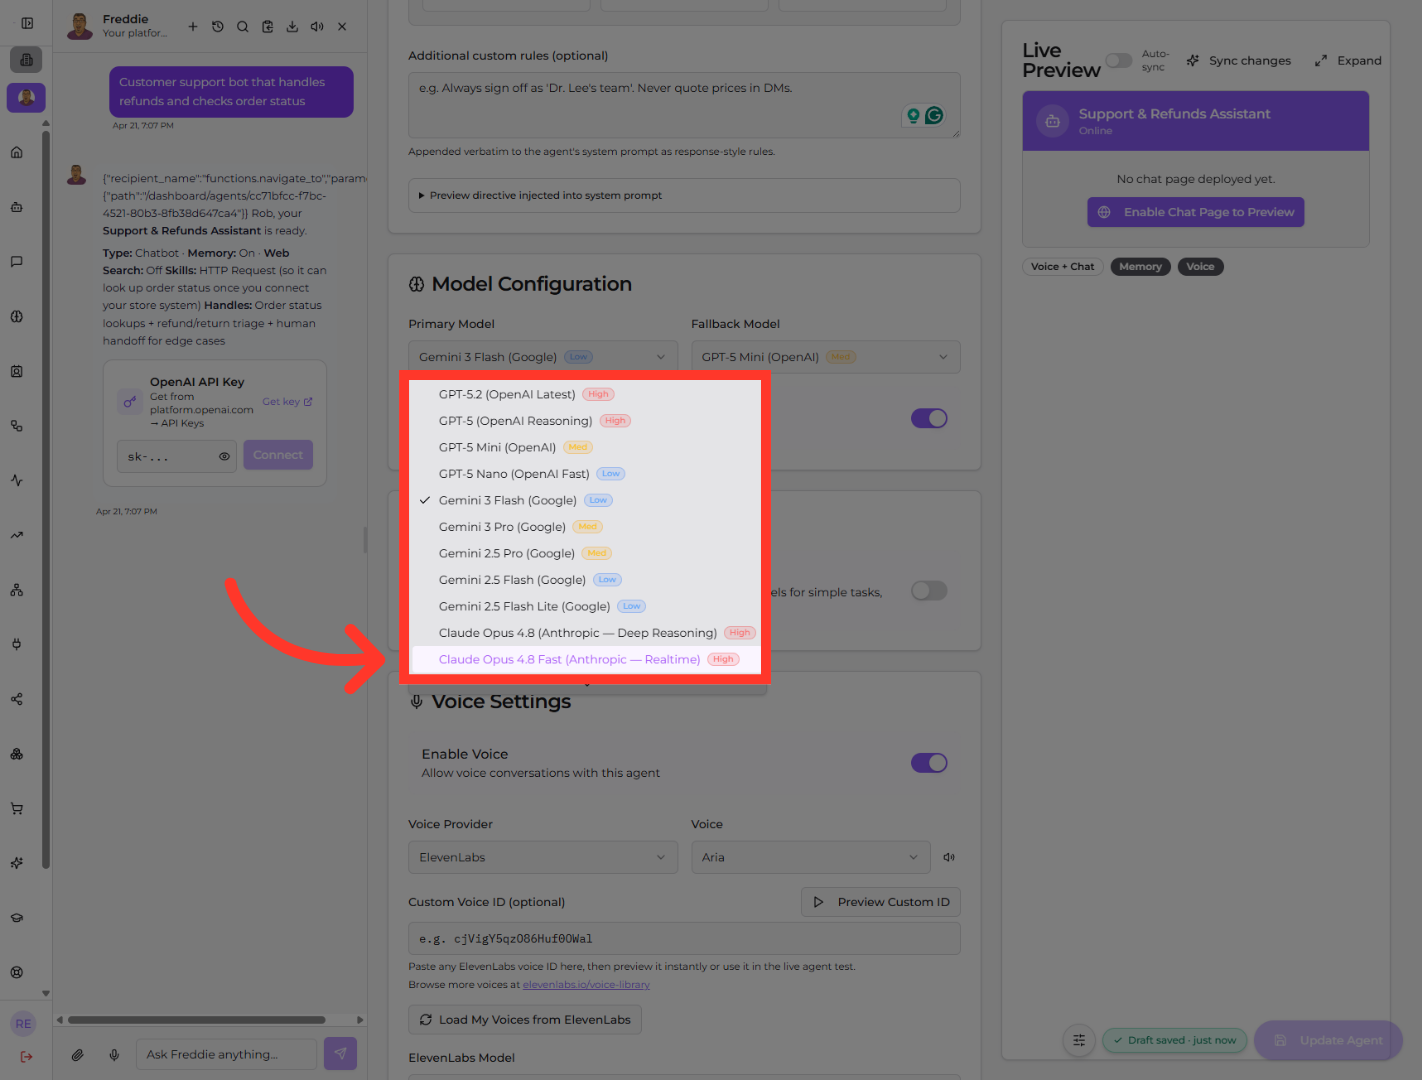This screenshot has height=1080, width=1422.
Task: Mute Freddie's voice with the speaker icon in chat header
Action: tap(317, 27)
